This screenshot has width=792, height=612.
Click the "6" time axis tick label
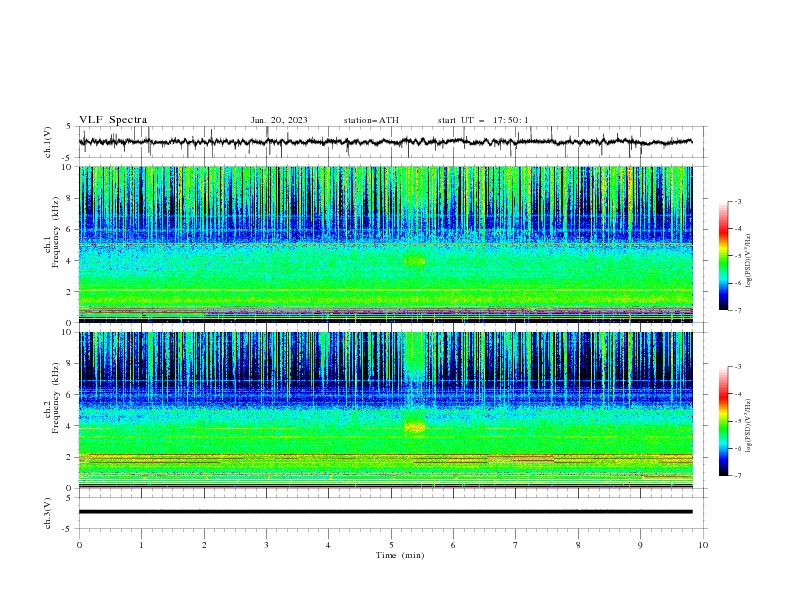[453, 545]
